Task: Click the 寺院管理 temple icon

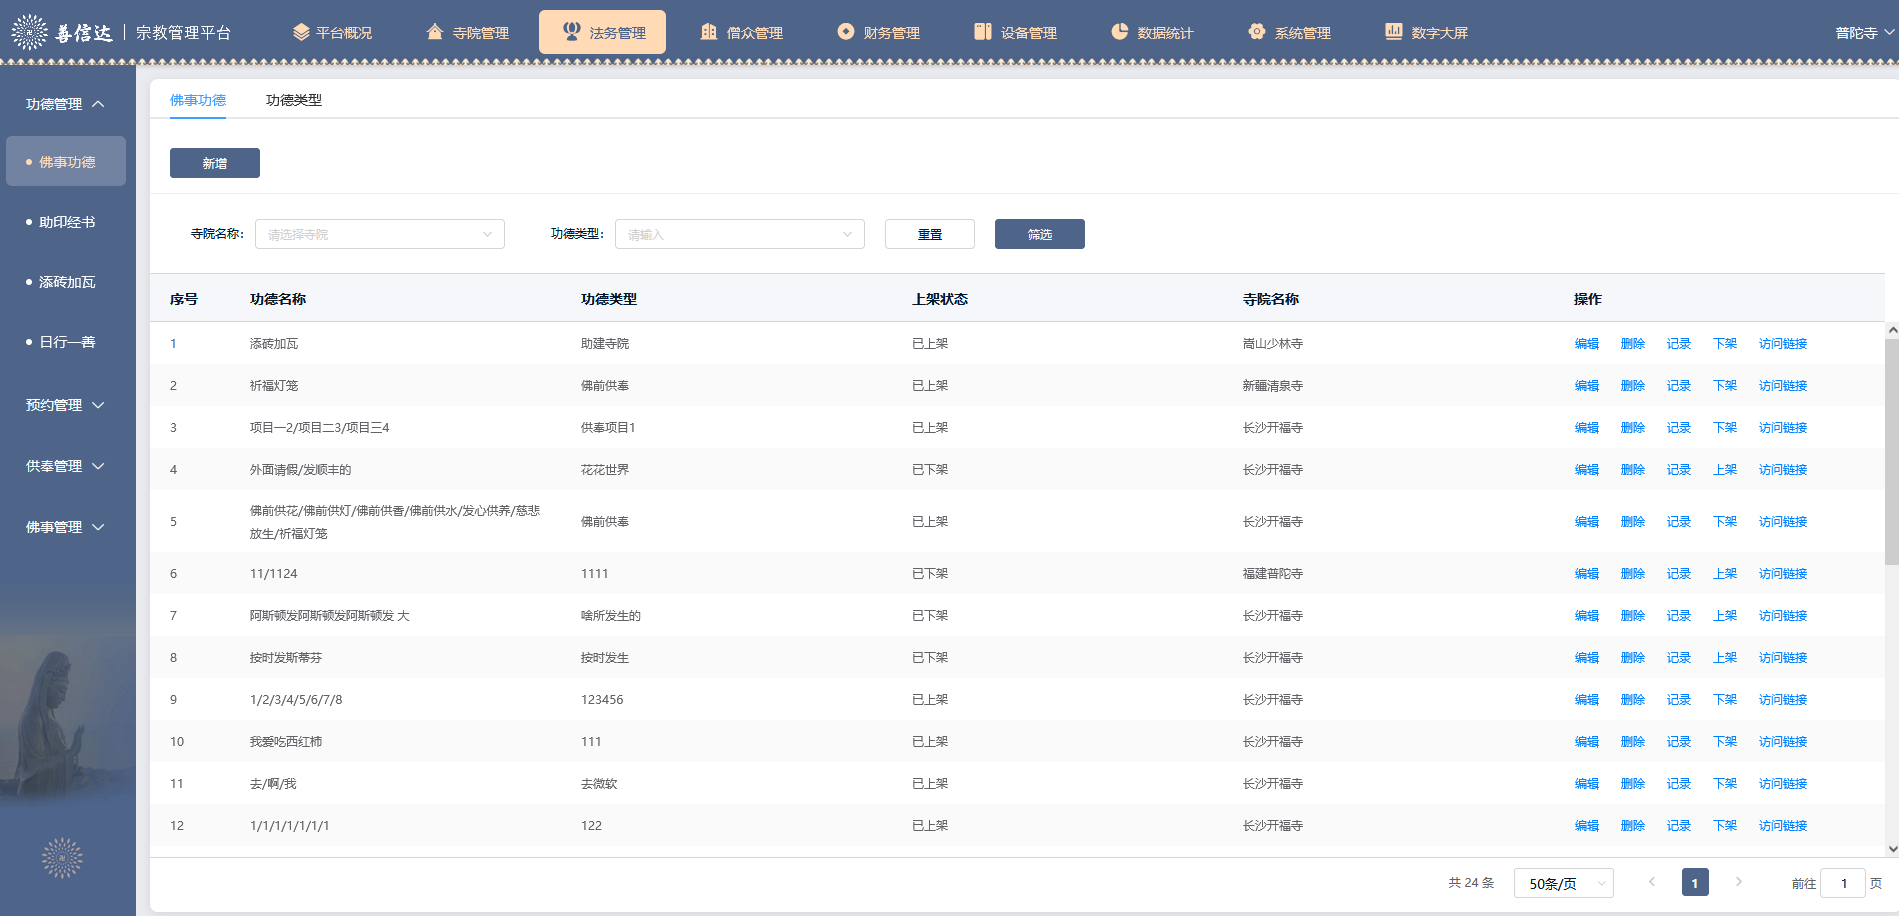Action: tap(435, 32)
